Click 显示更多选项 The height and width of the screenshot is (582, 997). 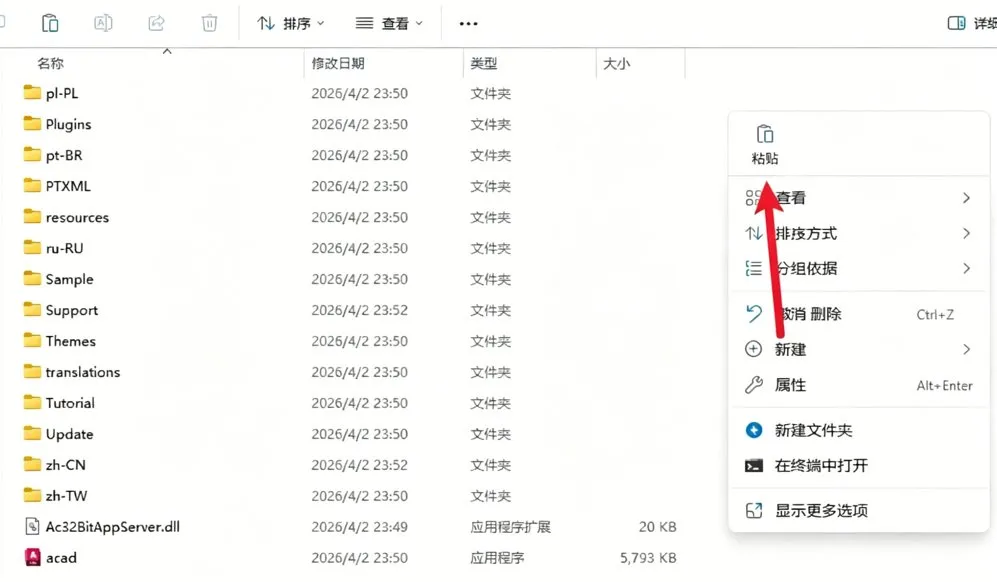point(858,510)
